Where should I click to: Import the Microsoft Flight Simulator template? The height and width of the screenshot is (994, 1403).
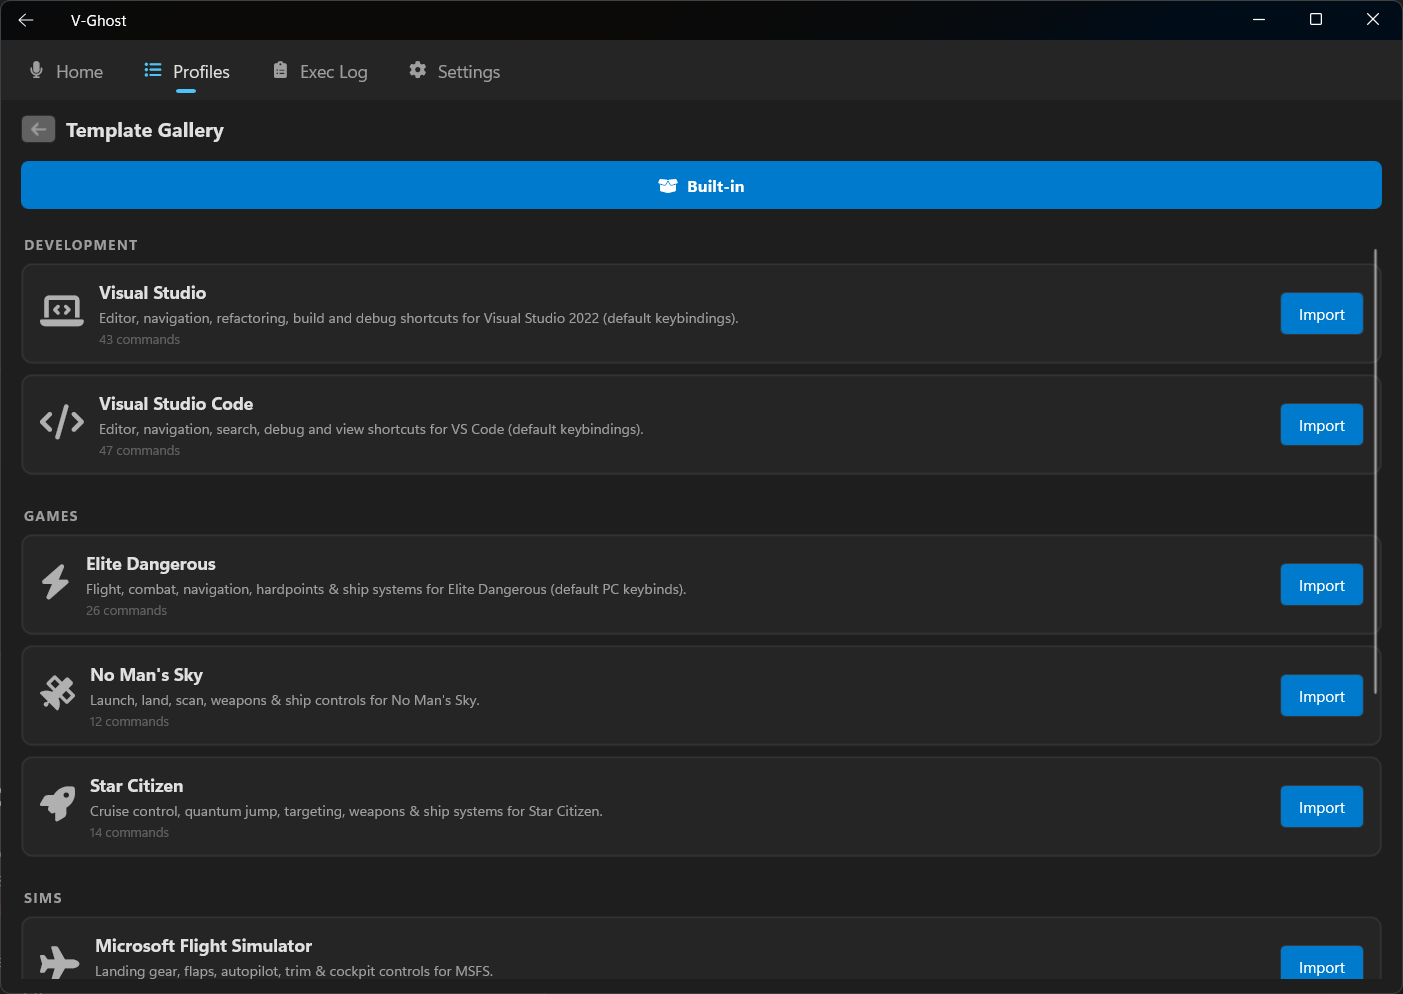[1321, 964]
